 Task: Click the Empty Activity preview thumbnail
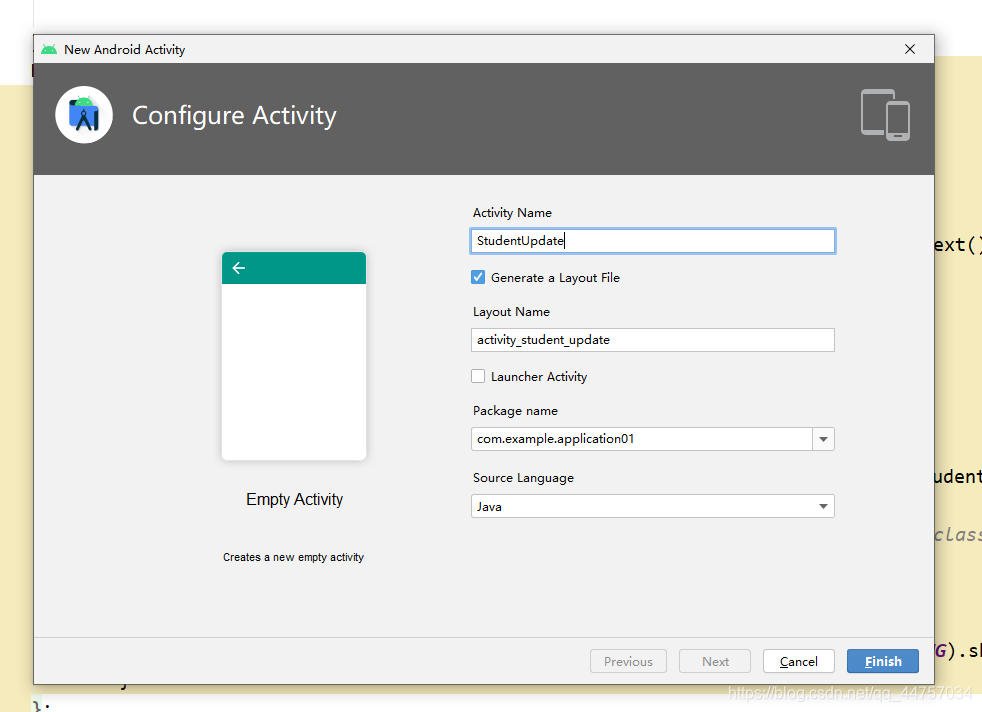click(x=294, y=356)
